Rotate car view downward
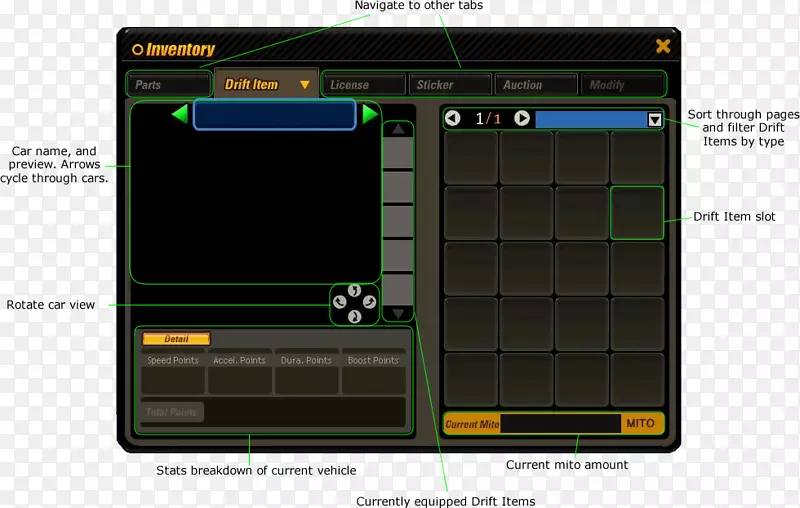Screen dimensions: 800x508 point(355,317)
